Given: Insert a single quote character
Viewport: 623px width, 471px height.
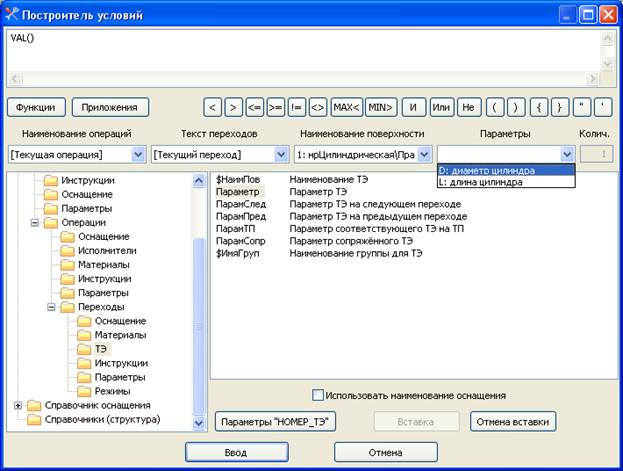Looking at the screenshot, I should (x=603, y=107).
